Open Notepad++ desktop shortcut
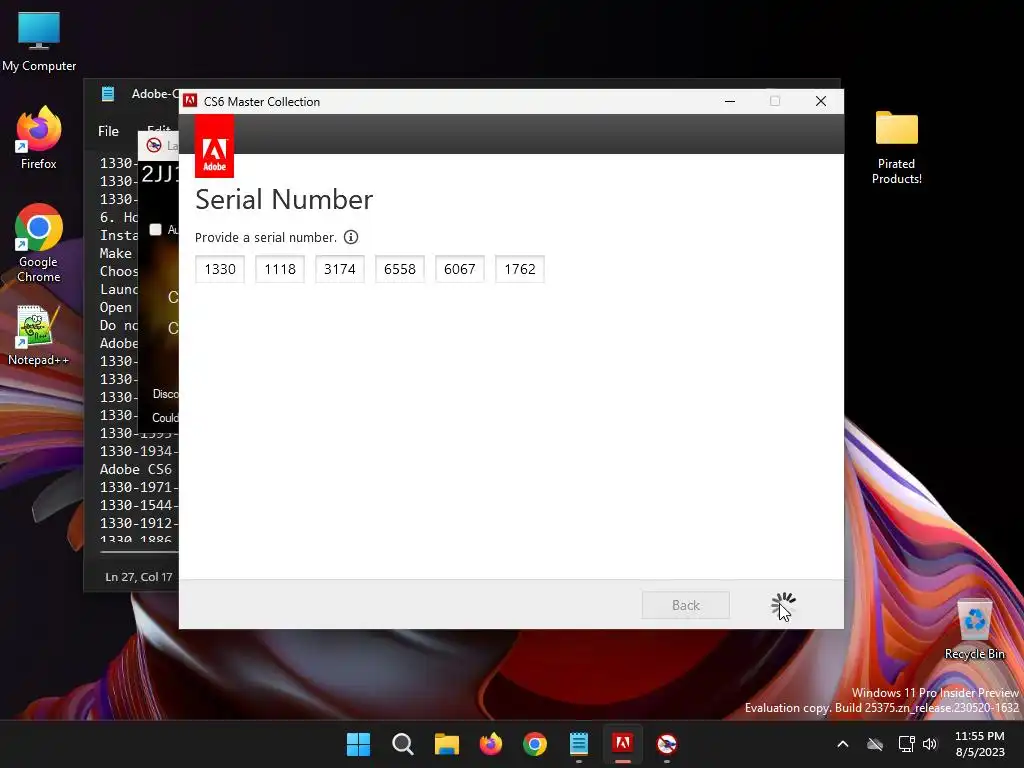This screenshot has height=768, width=1024. click(x=39, y=335)
